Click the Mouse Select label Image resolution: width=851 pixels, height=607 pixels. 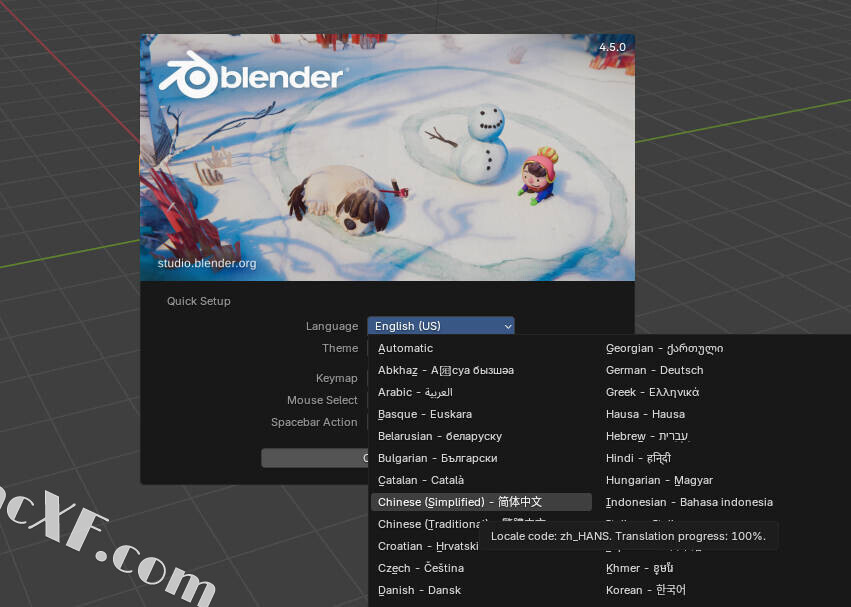click(x=322, y=400)
